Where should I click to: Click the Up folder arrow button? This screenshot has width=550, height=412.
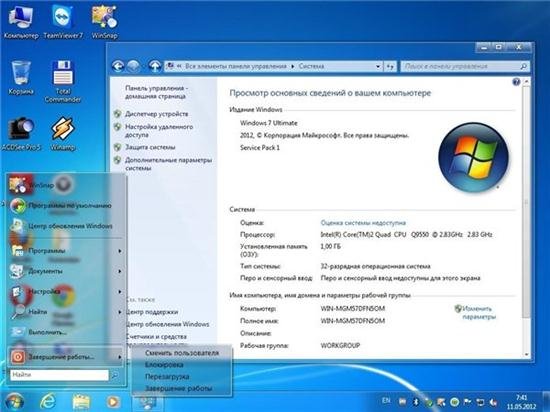[x=154, y=66]
